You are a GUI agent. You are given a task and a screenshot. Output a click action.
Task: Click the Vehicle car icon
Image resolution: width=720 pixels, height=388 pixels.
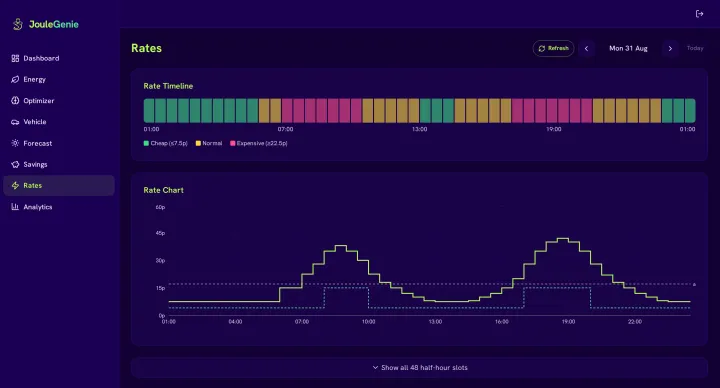pos(15,122)
